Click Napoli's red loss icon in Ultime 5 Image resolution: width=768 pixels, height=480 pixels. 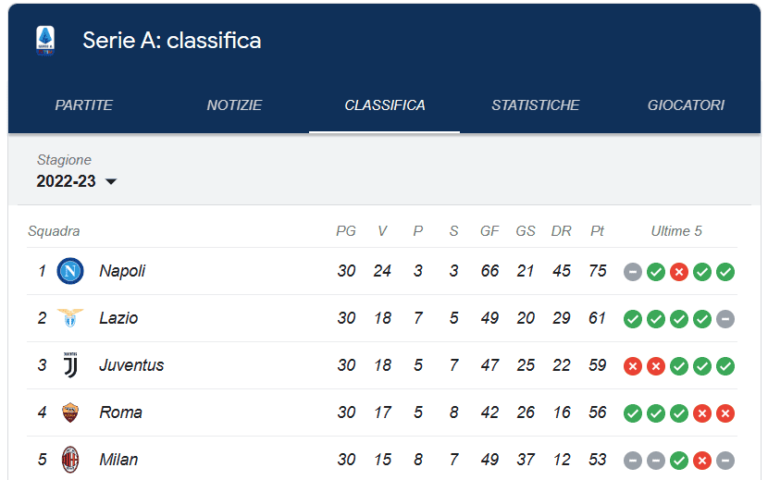(679, 272)
